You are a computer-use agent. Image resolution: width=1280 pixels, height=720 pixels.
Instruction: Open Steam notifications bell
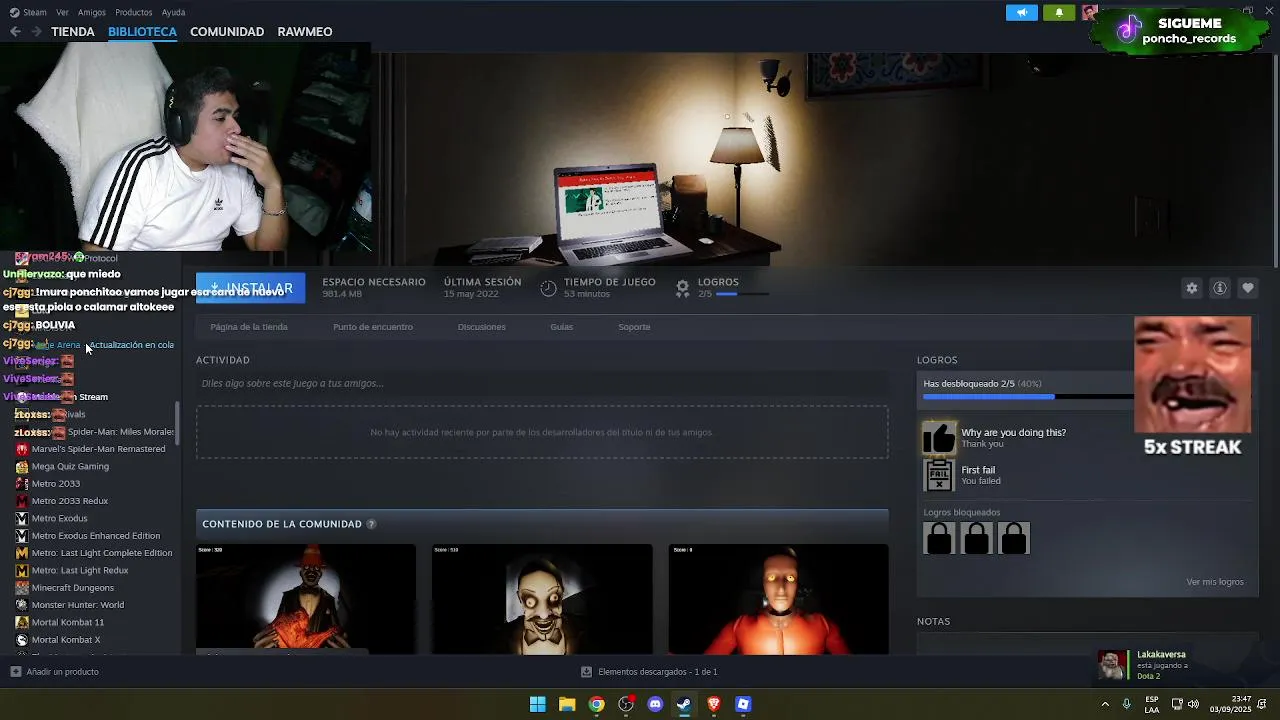click(1059, 13)
